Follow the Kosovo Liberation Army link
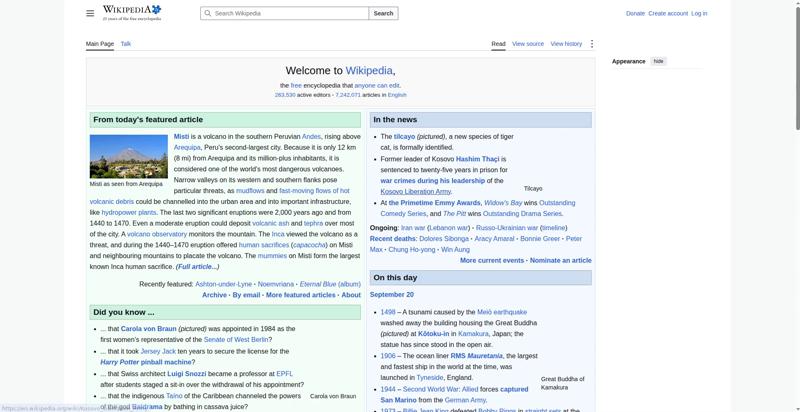 pyautogui.click(x=415, y=192)
